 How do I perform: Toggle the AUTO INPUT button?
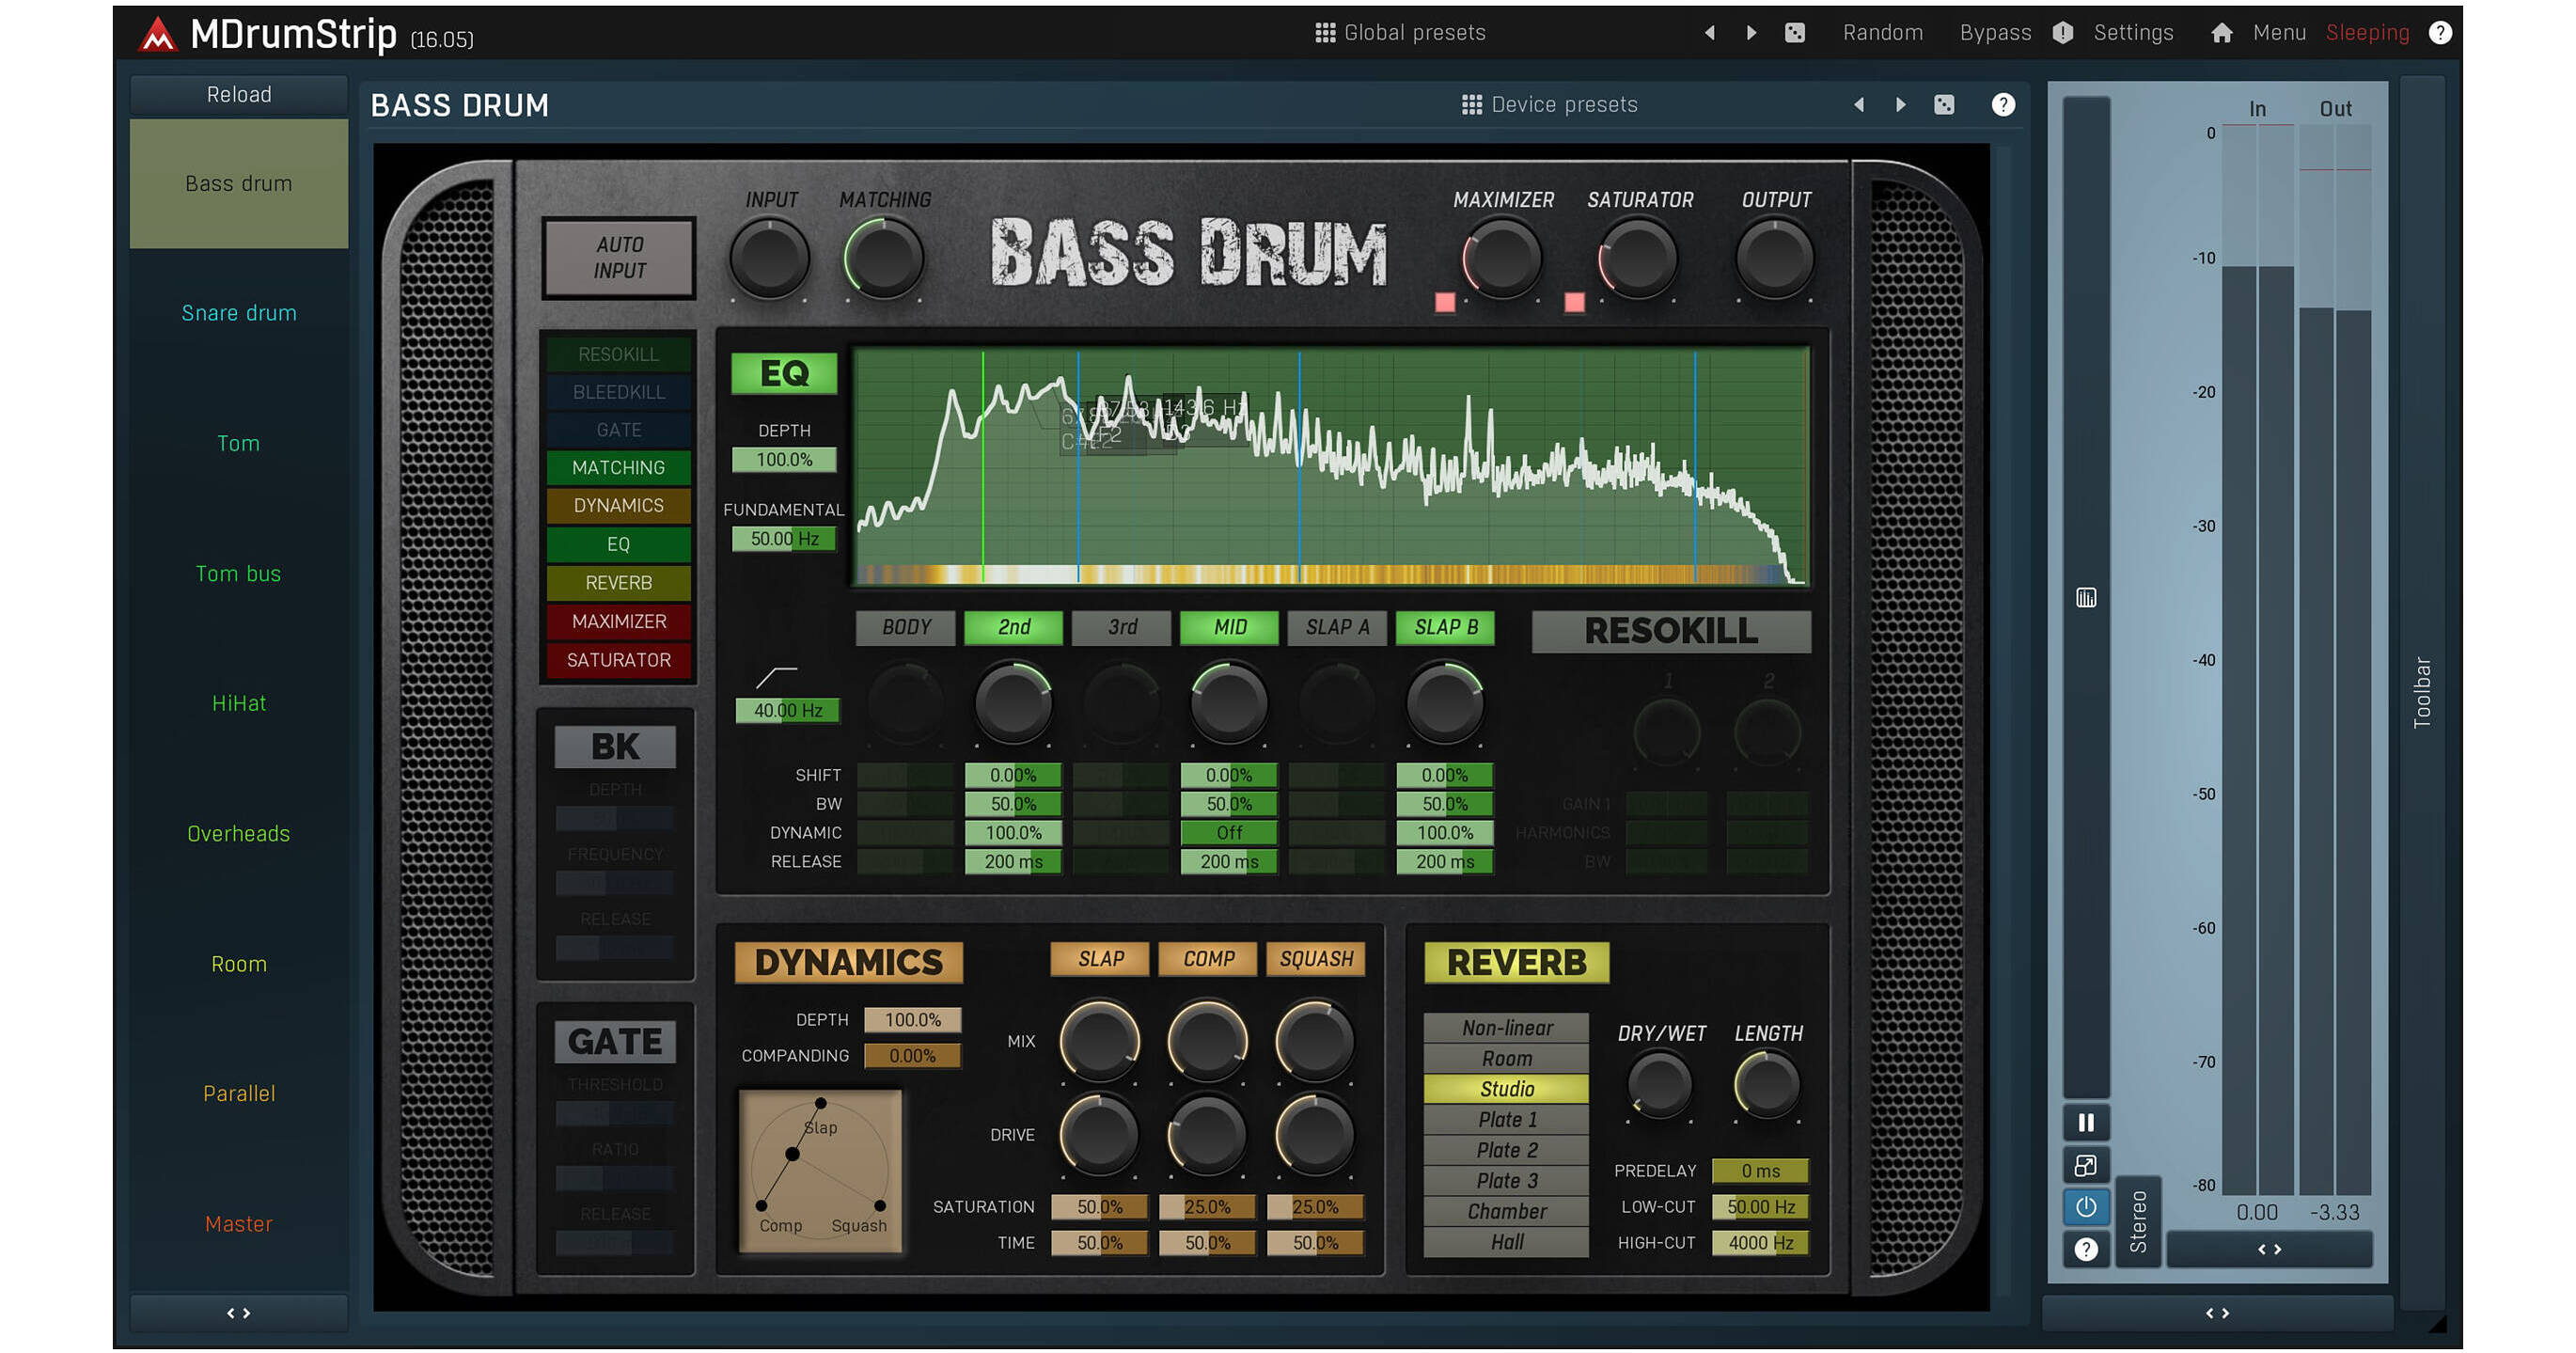point(619,258)
